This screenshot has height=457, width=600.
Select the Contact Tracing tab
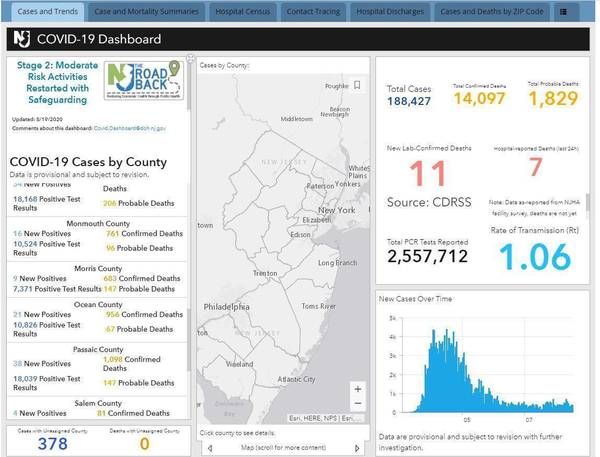[x=311, y=12]
